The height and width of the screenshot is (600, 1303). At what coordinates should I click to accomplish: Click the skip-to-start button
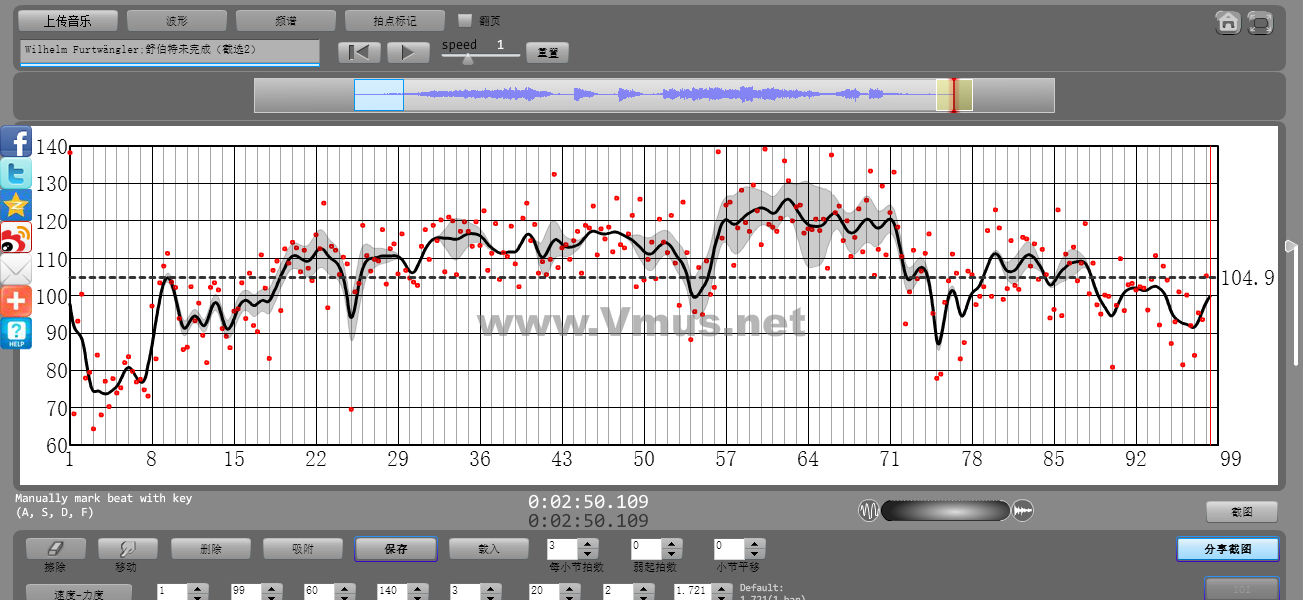click(359, 52)
